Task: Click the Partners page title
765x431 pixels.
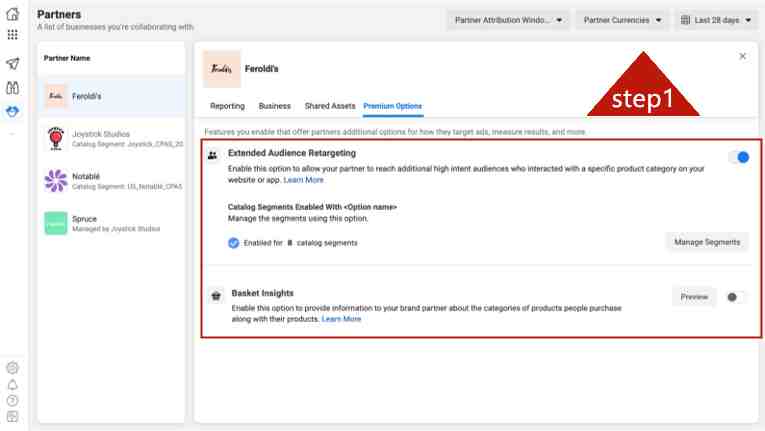Action: pyautogui.click(x=59, y=14)
